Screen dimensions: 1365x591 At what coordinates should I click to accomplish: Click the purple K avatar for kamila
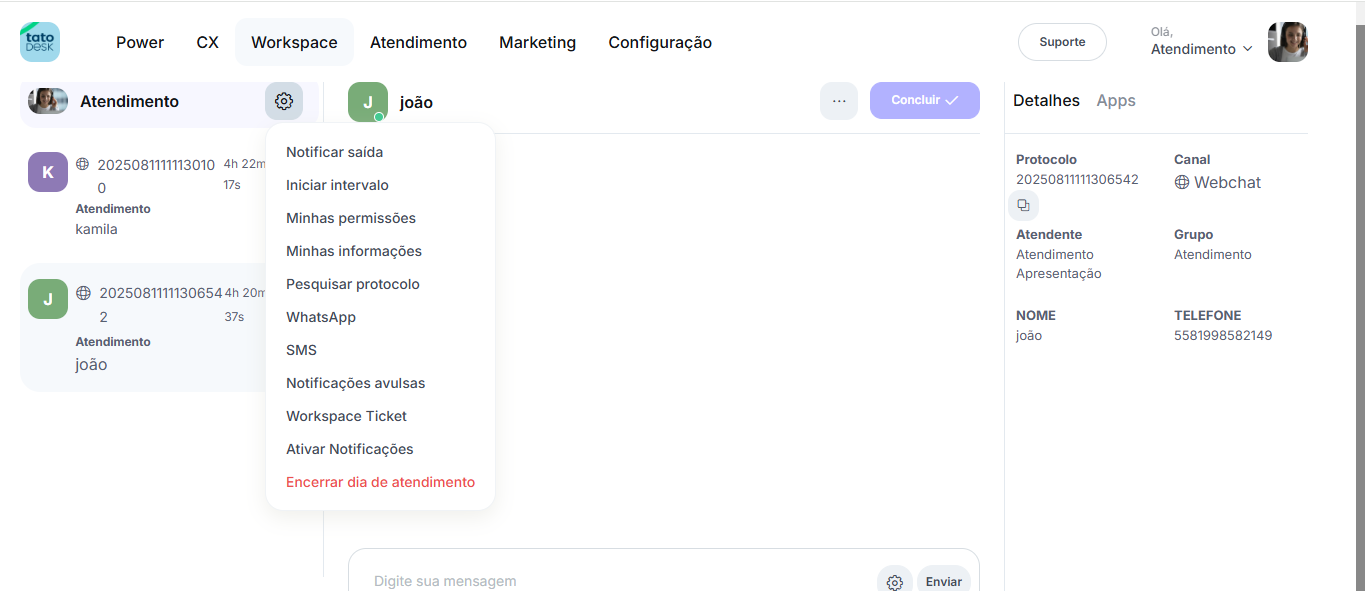[48, 172]
